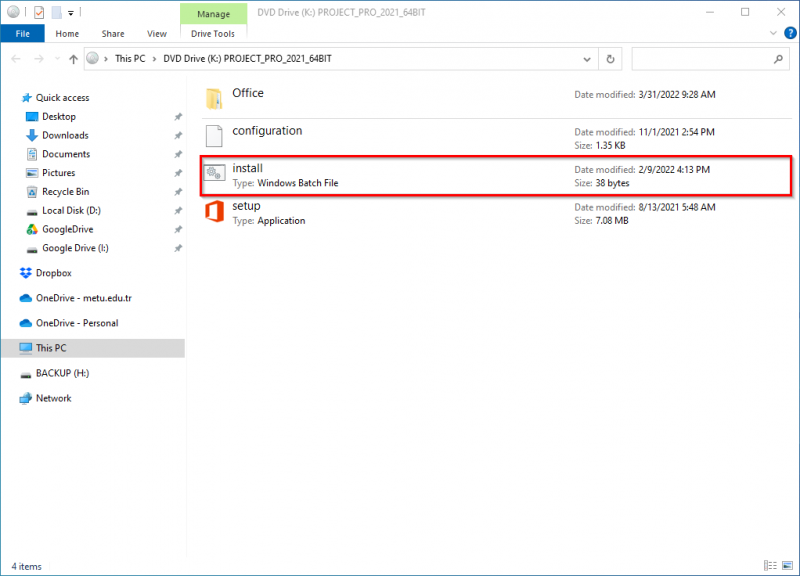Expand the chevron between This PC and DVD Drive
The height and width of the screenshot is (576, 800).
[154, 59]
